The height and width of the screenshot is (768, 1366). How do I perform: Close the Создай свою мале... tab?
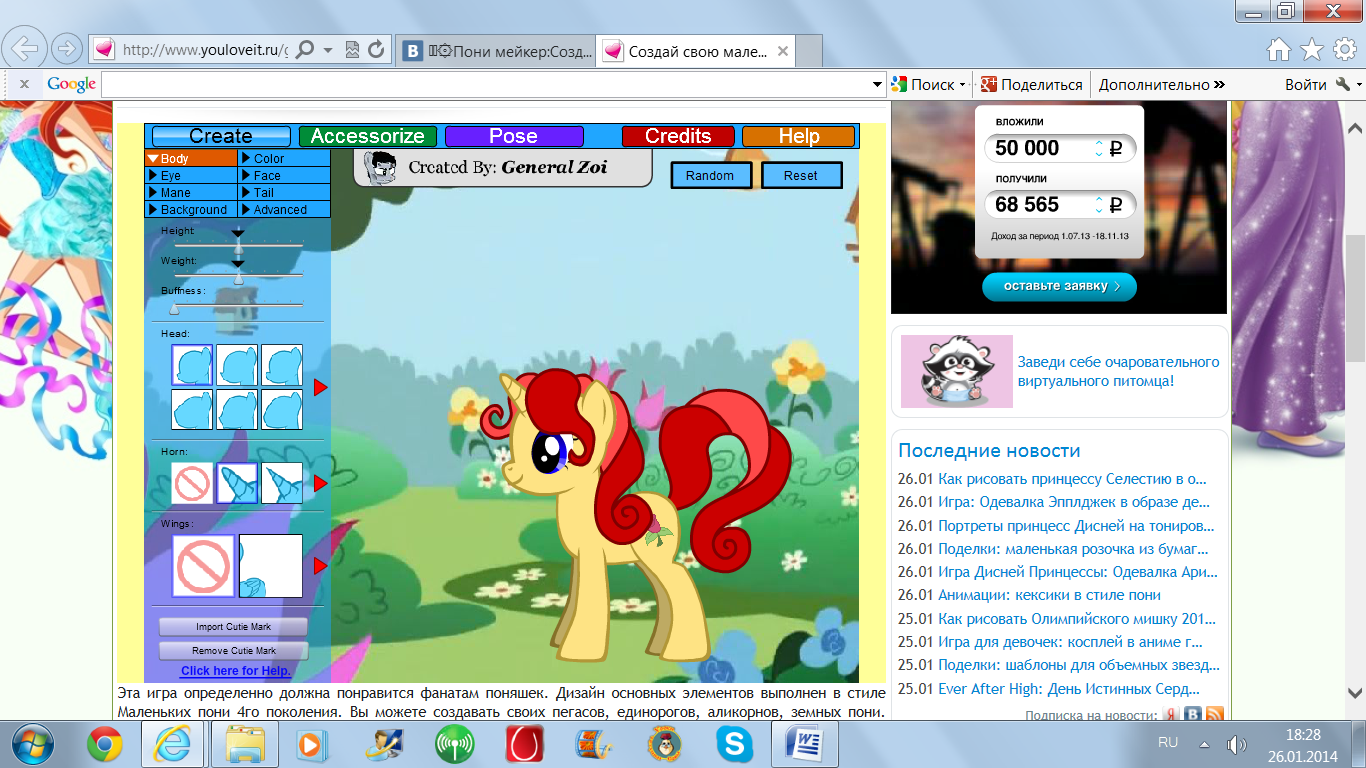[783, 51]
